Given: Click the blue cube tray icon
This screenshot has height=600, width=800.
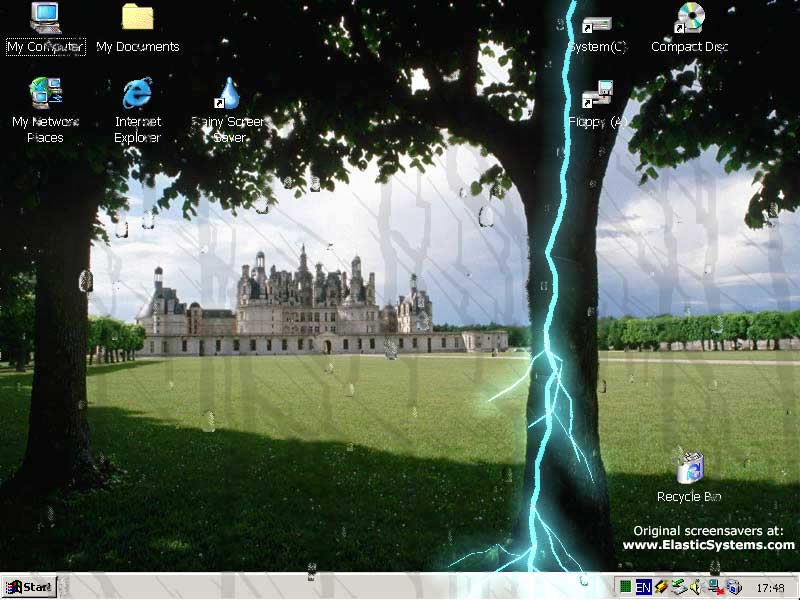Looking at the screenshot, I should 734,587.
